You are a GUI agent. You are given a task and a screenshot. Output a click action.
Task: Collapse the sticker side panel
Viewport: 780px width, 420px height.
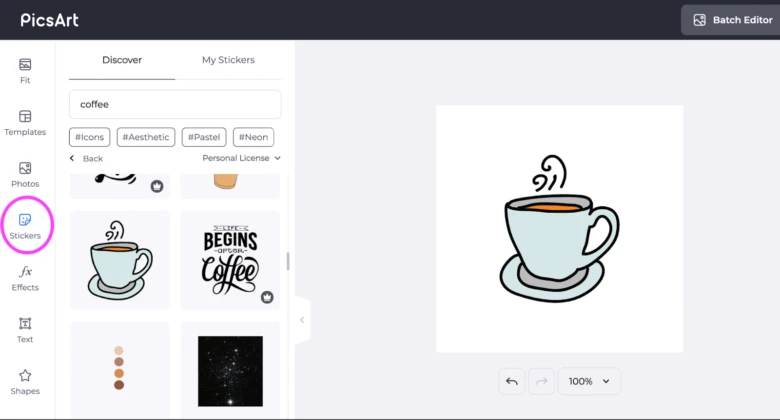pyautogui.click(x=302, y=320)
